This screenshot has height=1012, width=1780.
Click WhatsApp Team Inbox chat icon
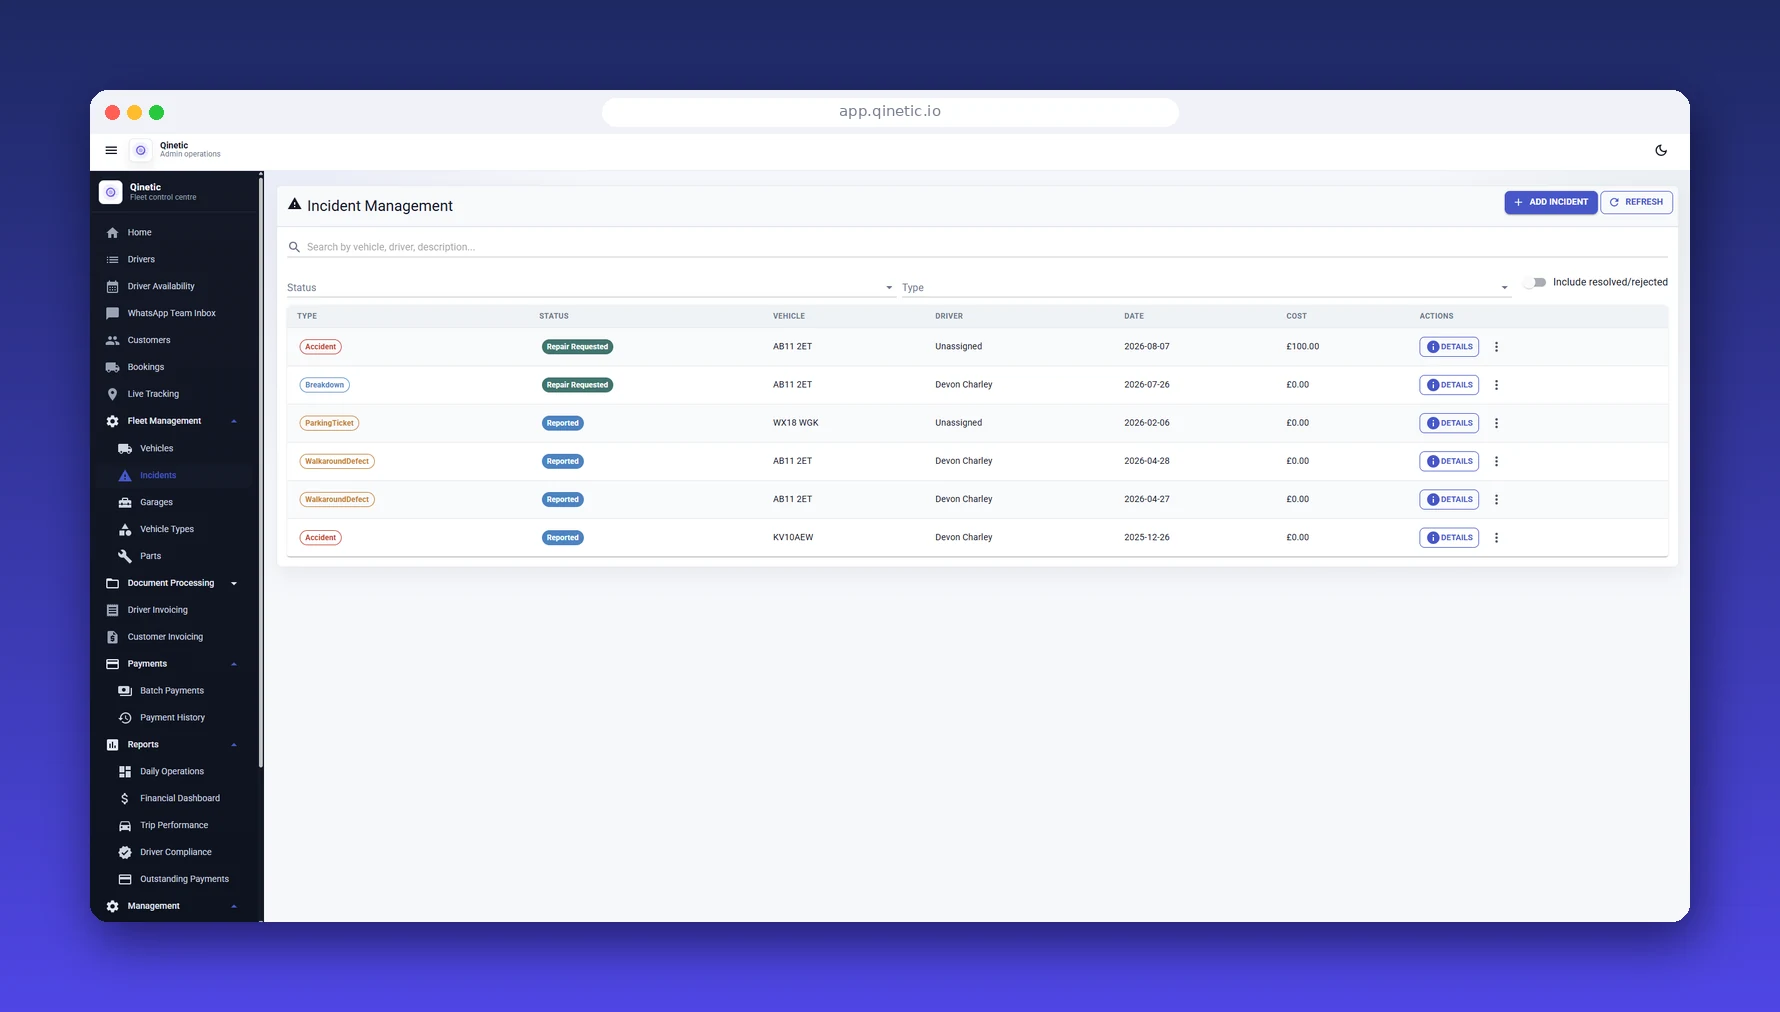(112, 313)
